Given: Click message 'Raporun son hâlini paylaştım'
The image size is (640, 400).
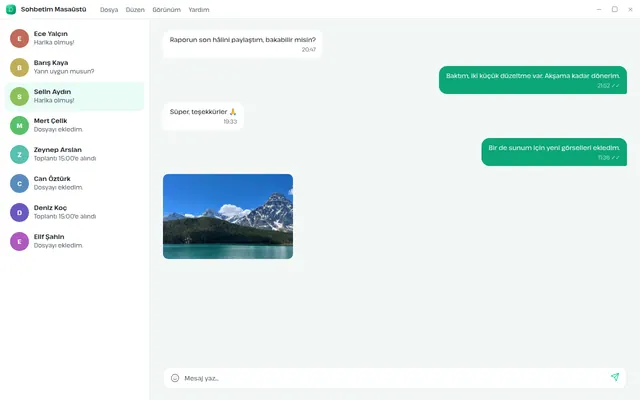Looking at the screenshot, I should [242, 44].
